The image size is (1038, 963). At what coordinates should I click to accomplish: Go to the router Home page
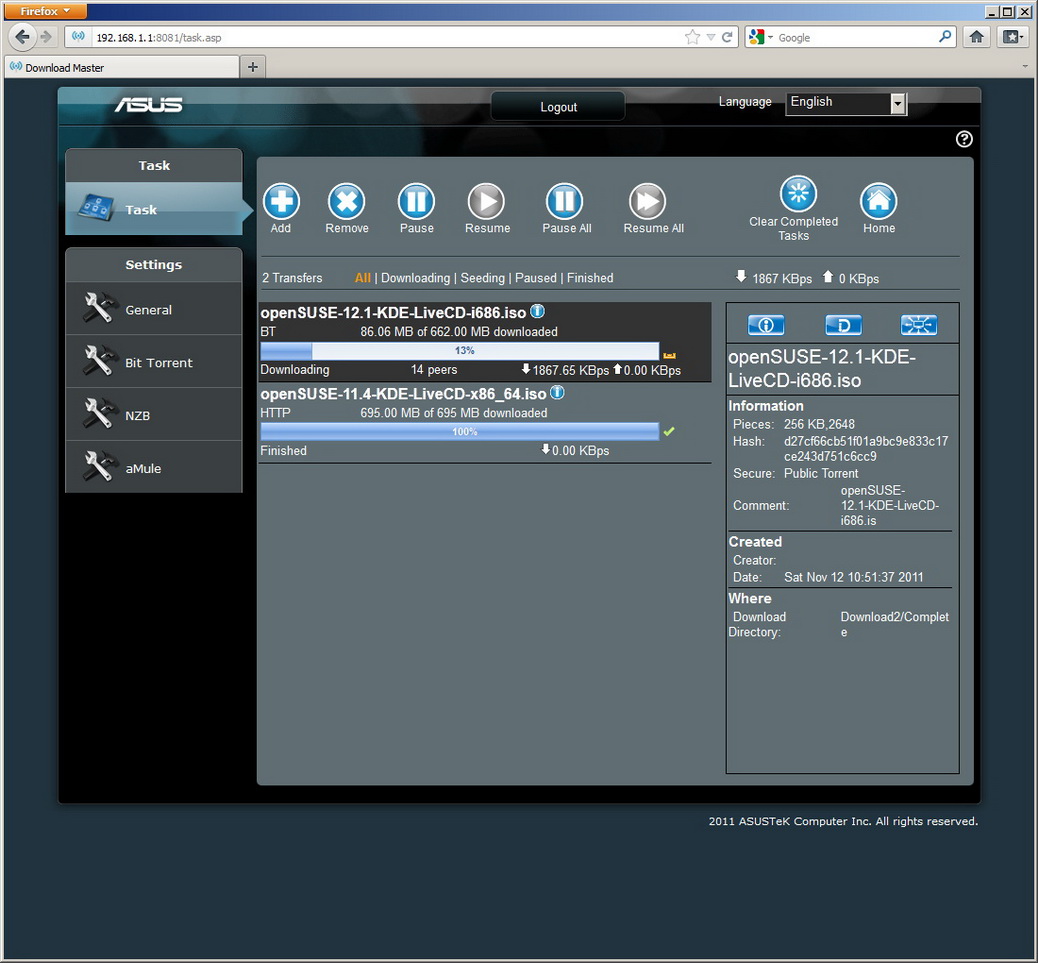[x=878, y=202]
